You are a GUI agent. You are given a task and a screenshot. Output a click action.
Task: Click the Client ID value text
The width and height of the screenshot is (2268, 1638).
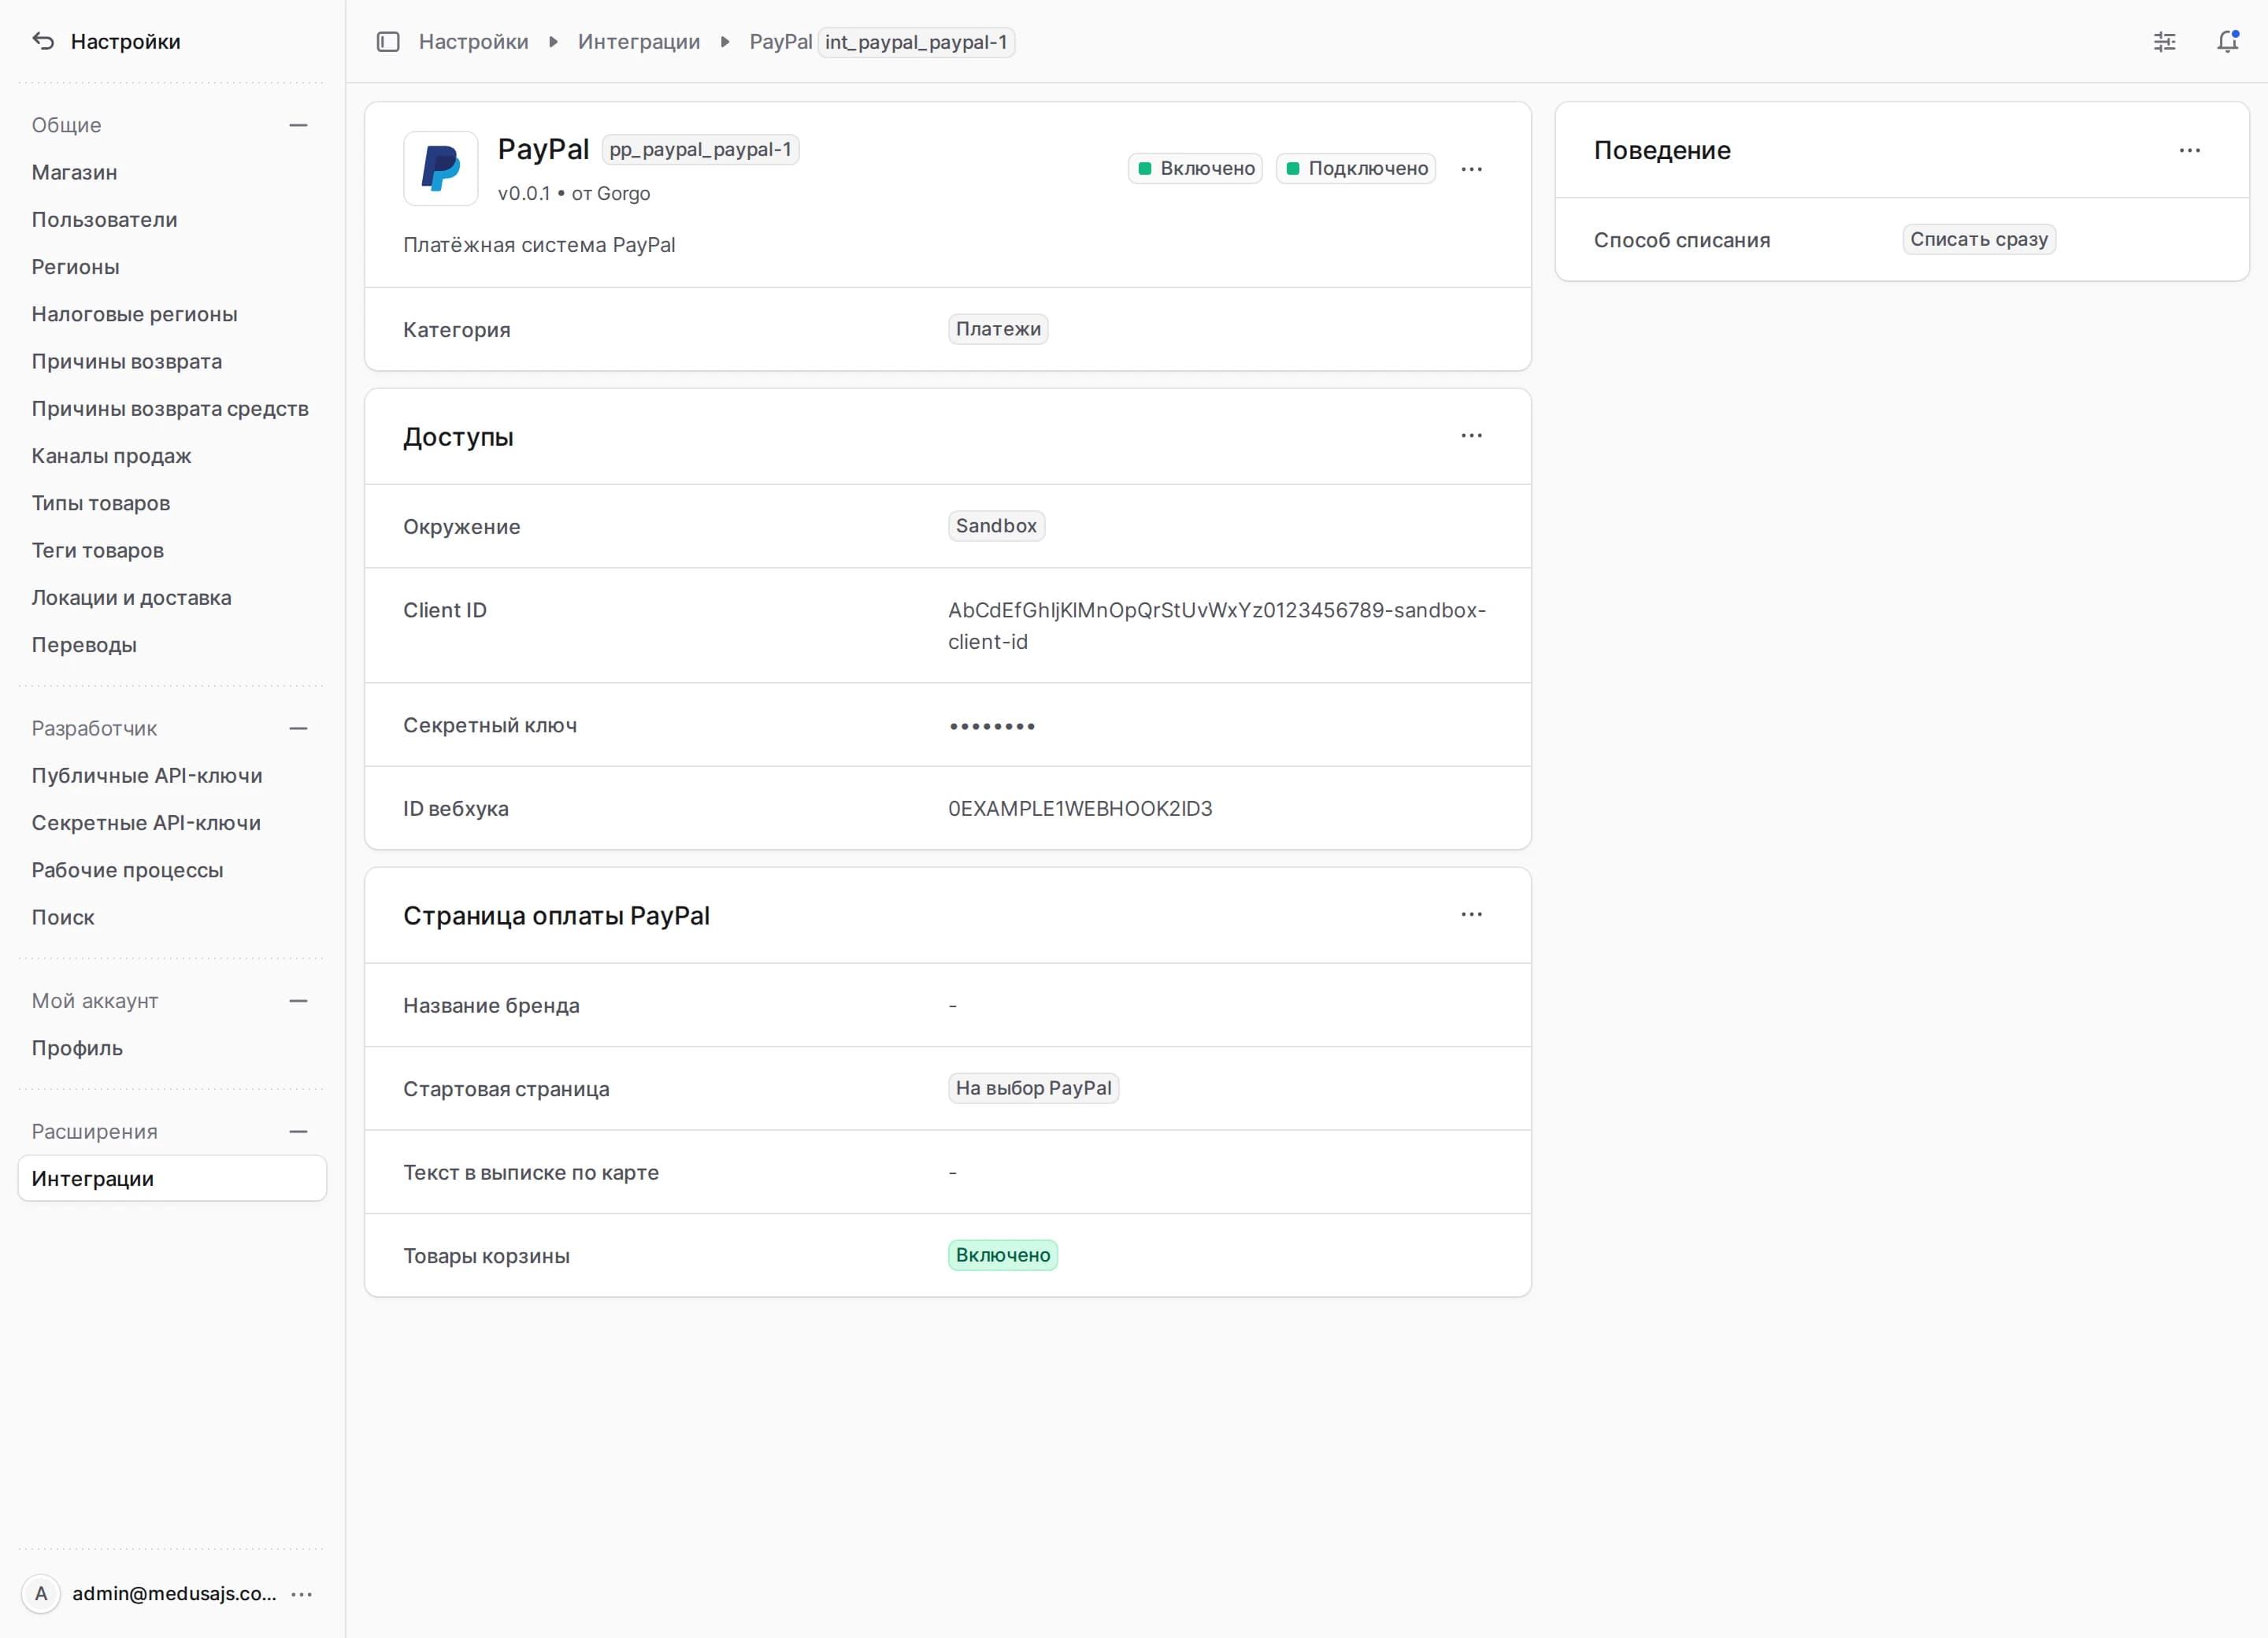point(1217,626)
